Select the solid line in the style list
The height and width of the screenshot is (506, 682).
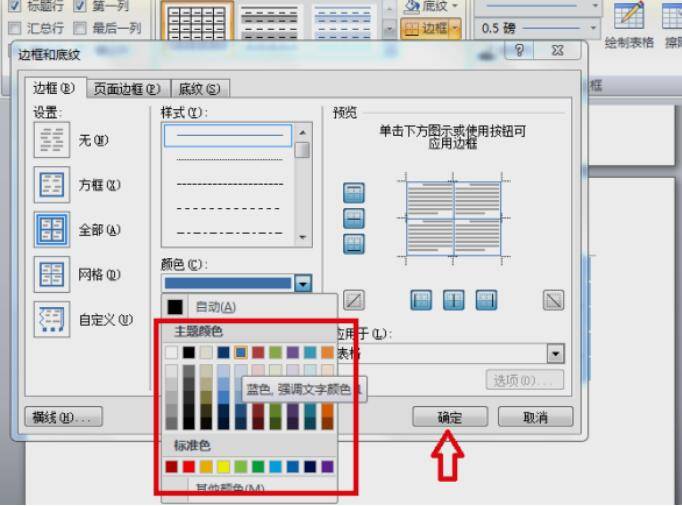(229, 135)
